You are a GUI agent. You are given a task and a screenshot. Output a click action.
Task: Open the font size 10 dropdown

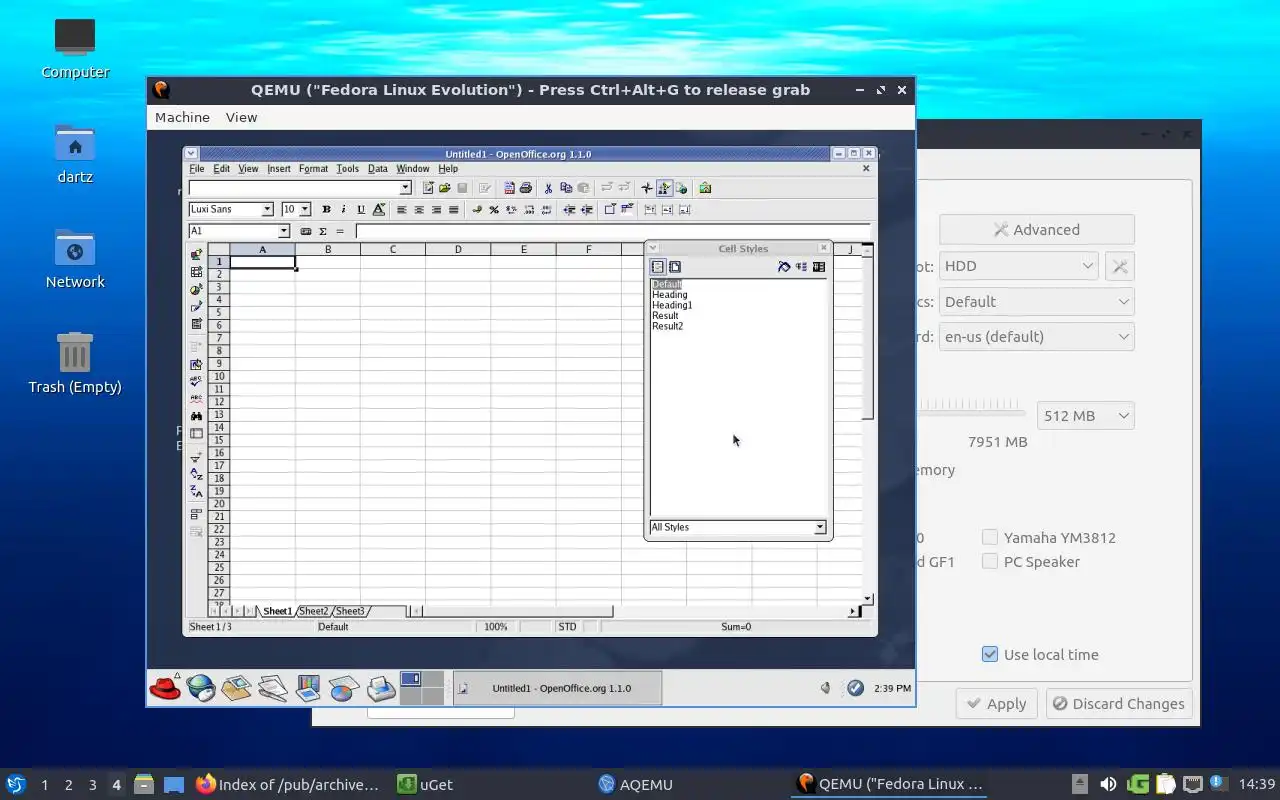coord(304,209)
